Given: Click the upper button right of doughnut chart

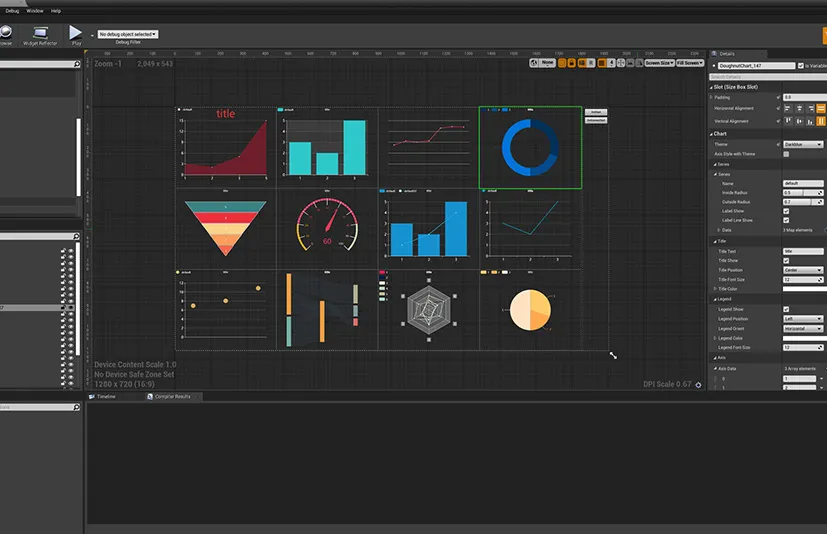Looking at the screenshot, I should tap(596, 112).
